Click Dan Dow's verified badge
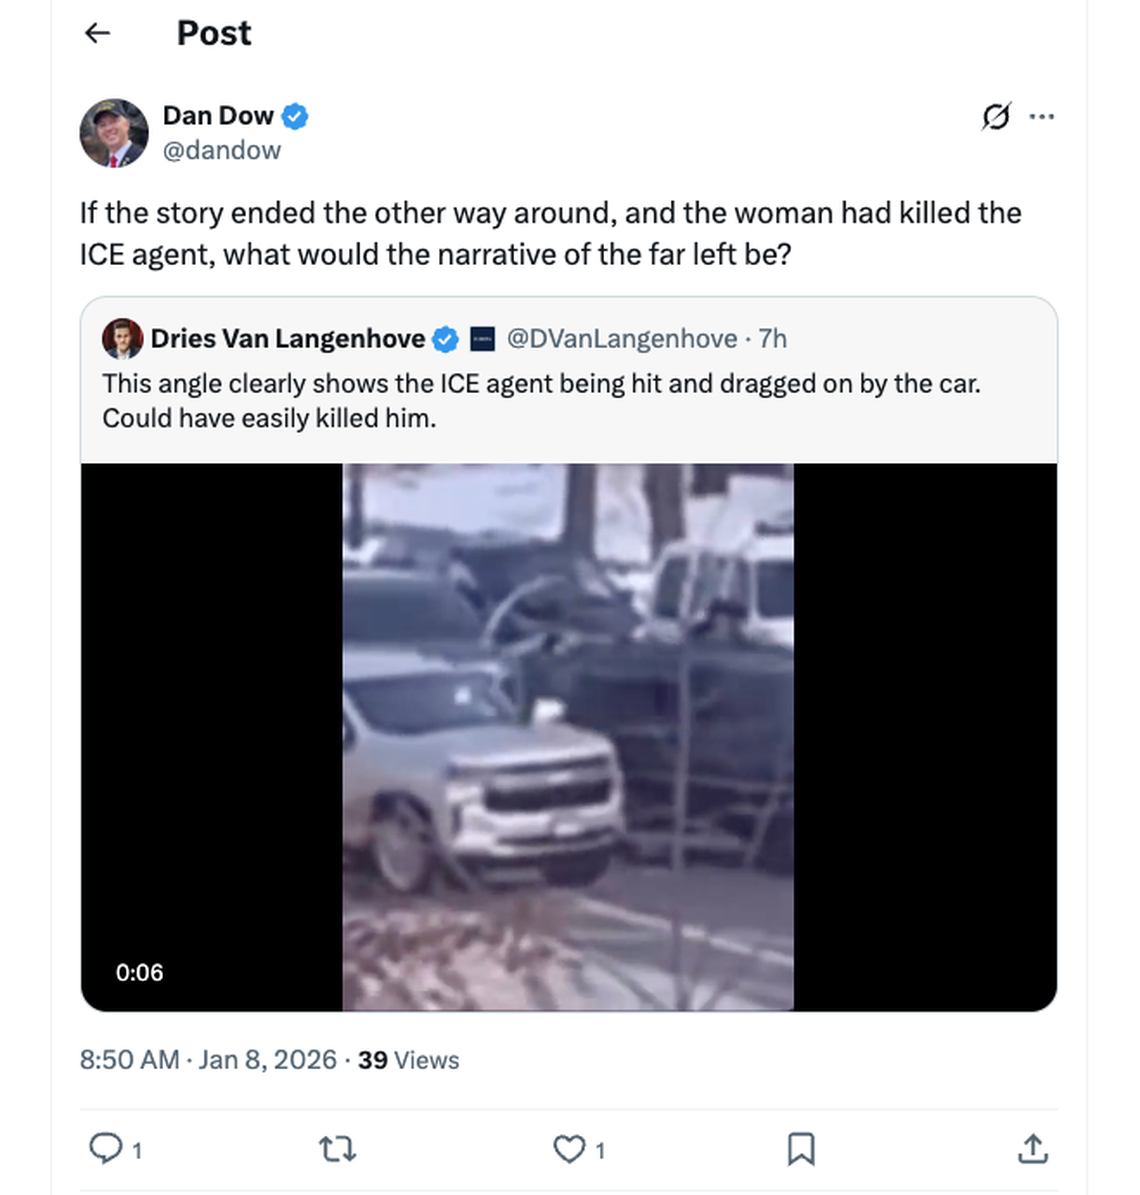Image resolution: width=1140 pixels, height=1195 pixels. (295, 116)
